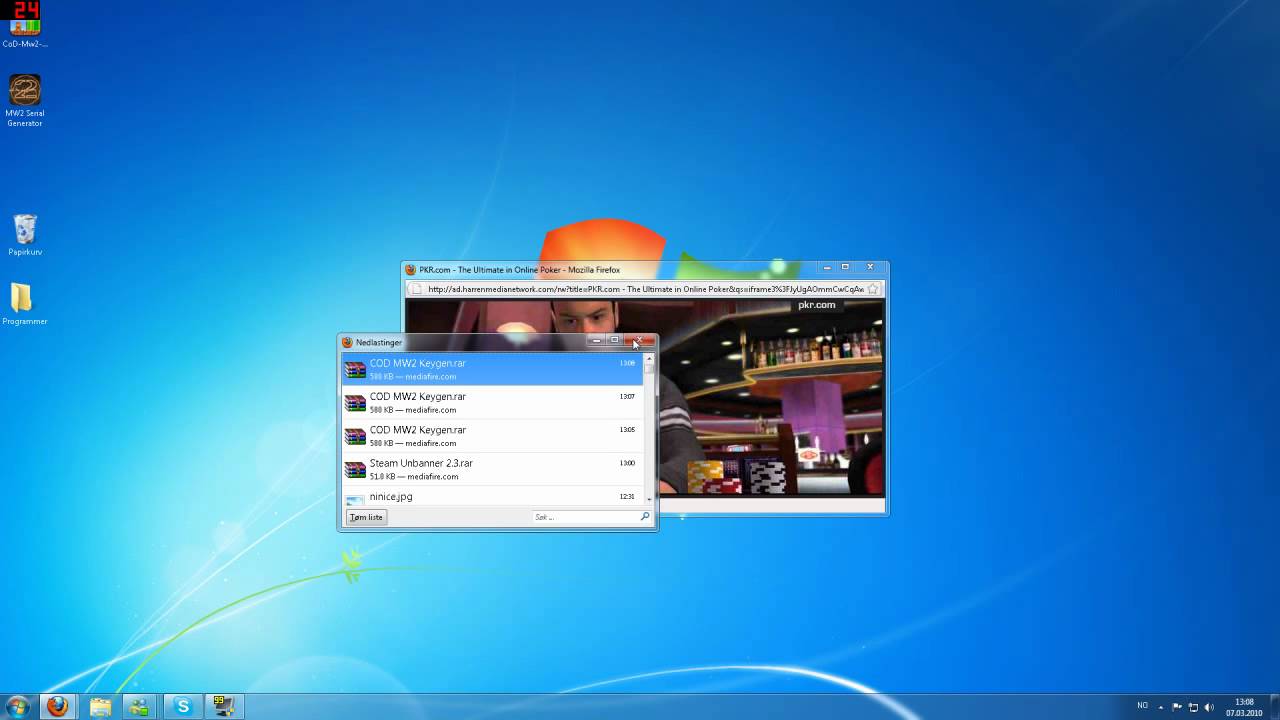
Task: Close the PKR.com Firefox window
Action: 870,267
